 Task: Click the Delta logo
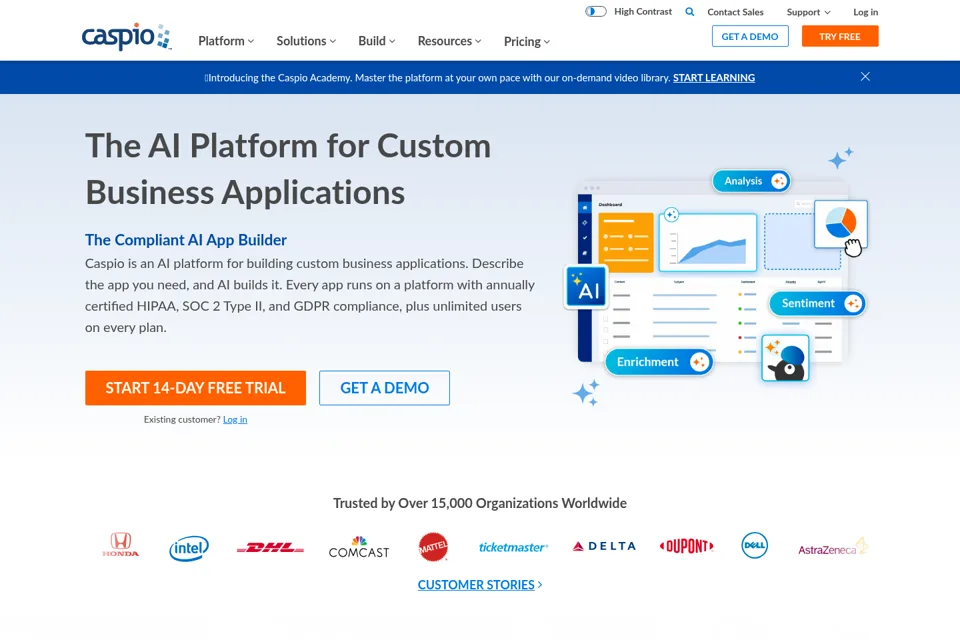point(604,546)
